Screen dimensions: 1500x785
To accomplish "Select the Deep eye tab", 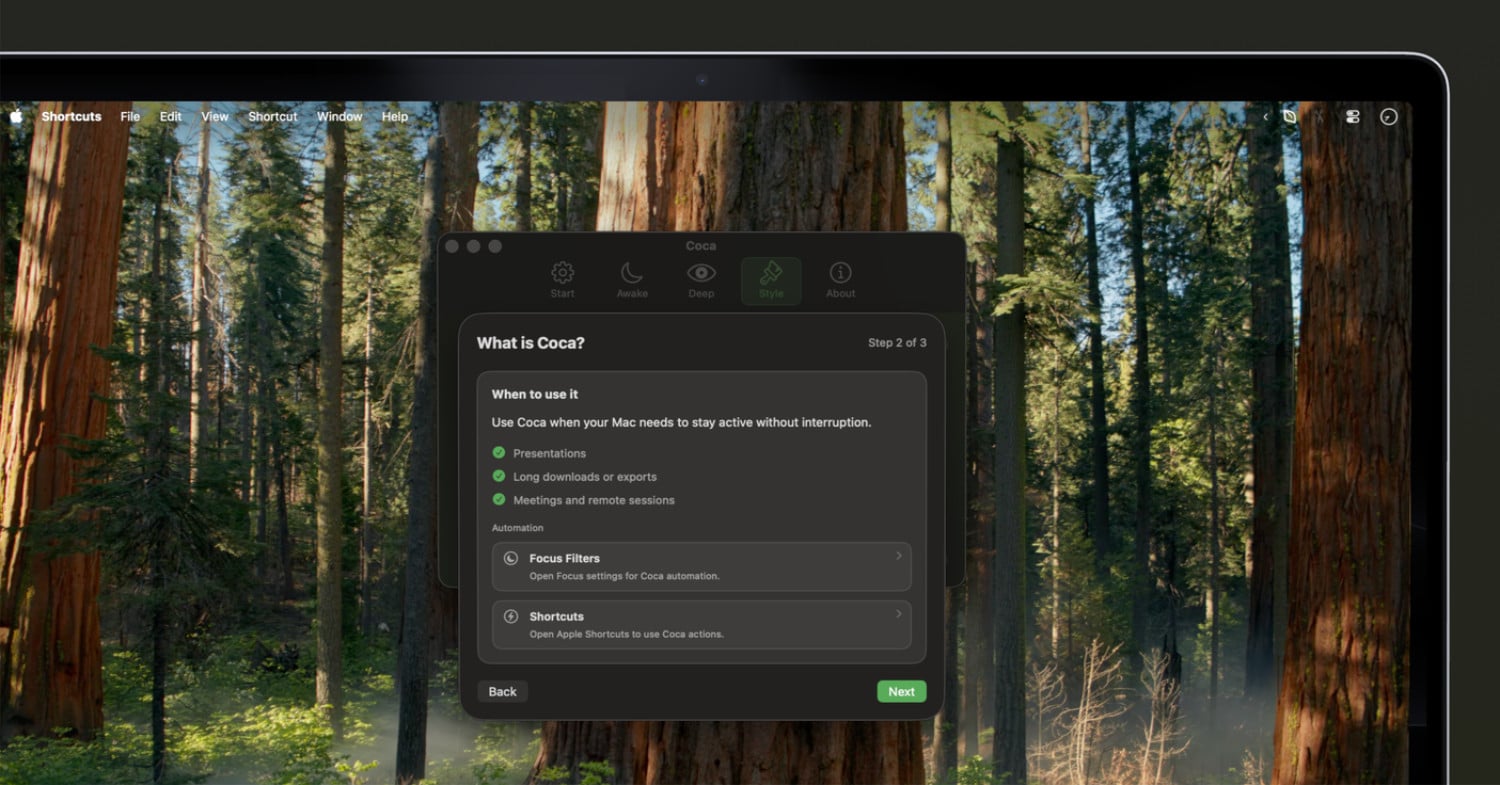I will click(x=701, y=280).
